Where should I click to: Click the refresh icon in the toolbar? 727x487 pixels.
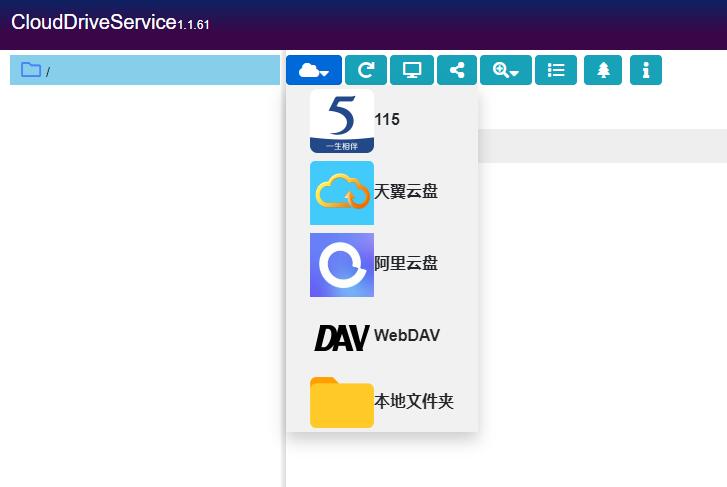pos(366,70)
